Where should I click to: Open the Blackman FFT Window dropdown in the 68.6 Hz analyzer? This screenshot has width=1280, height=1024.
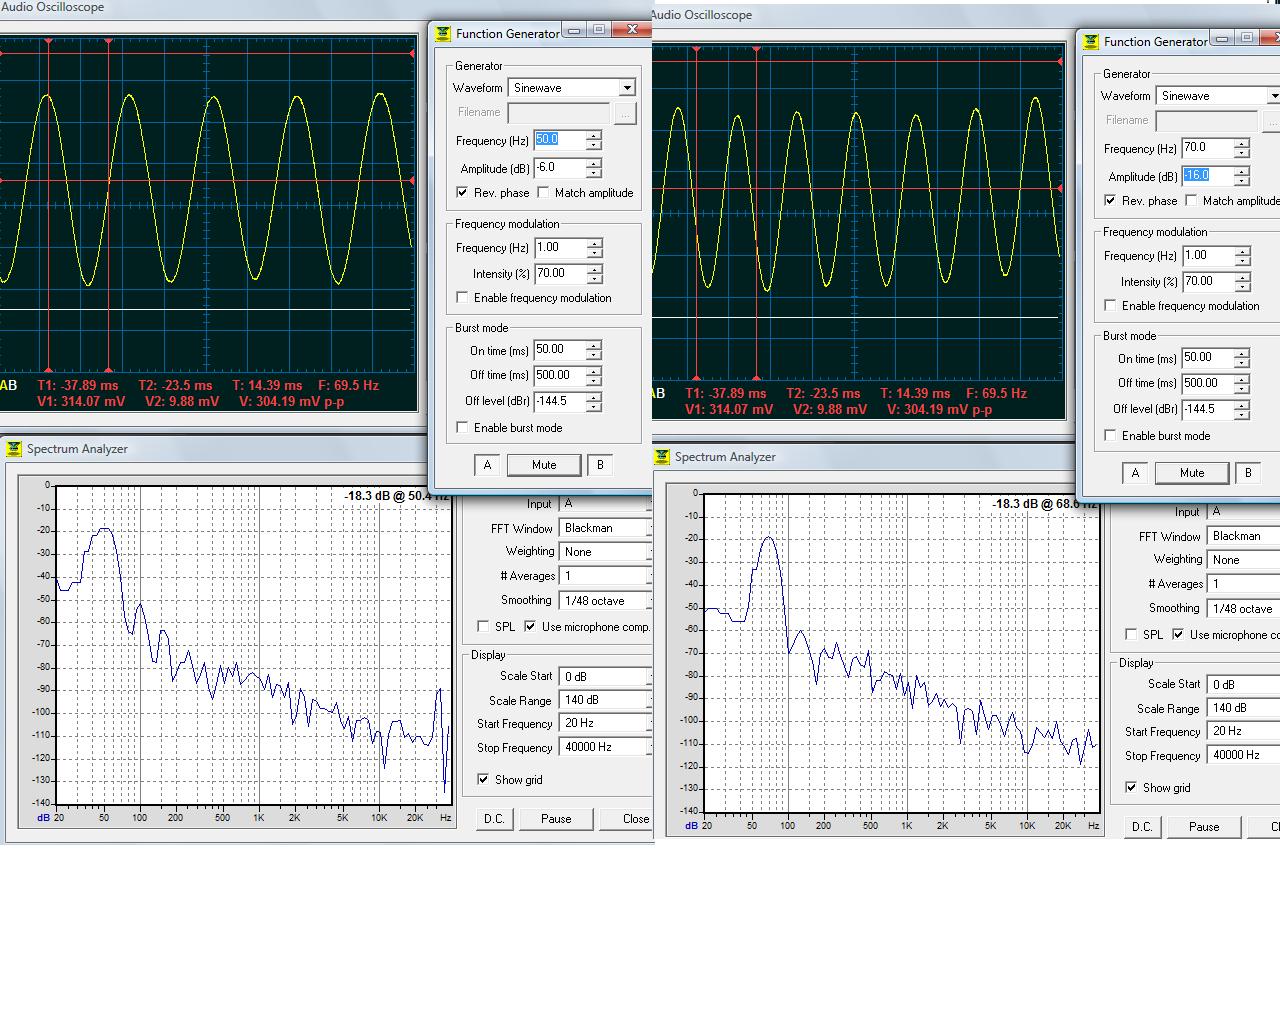[x=1243, y=536]
